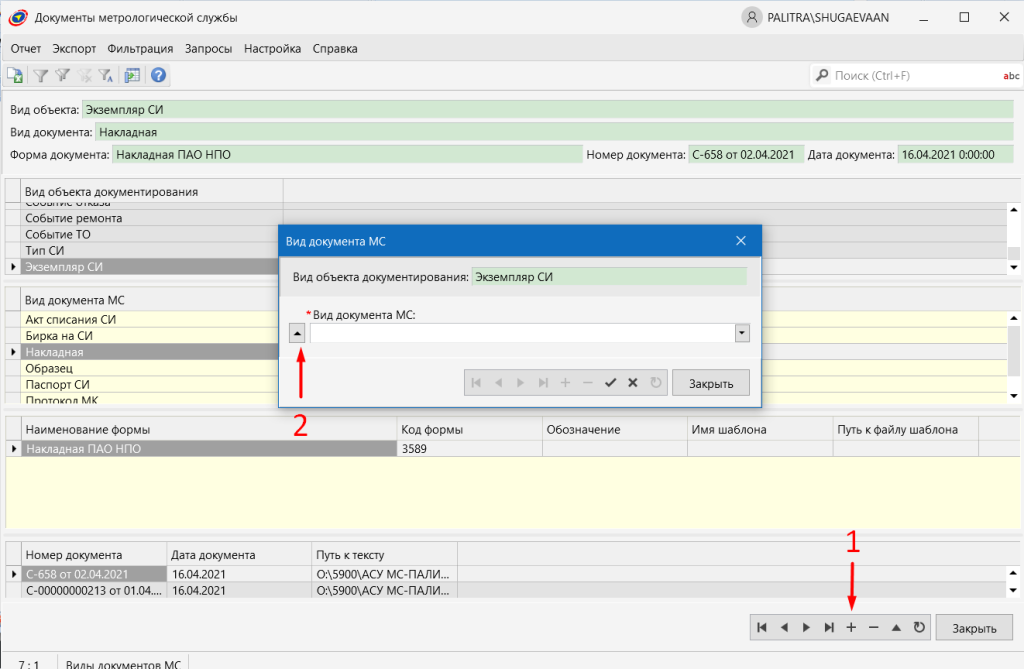Open the Фильтрация menu
Screen dimensions: 1024x669
click(x=140, y=48)
